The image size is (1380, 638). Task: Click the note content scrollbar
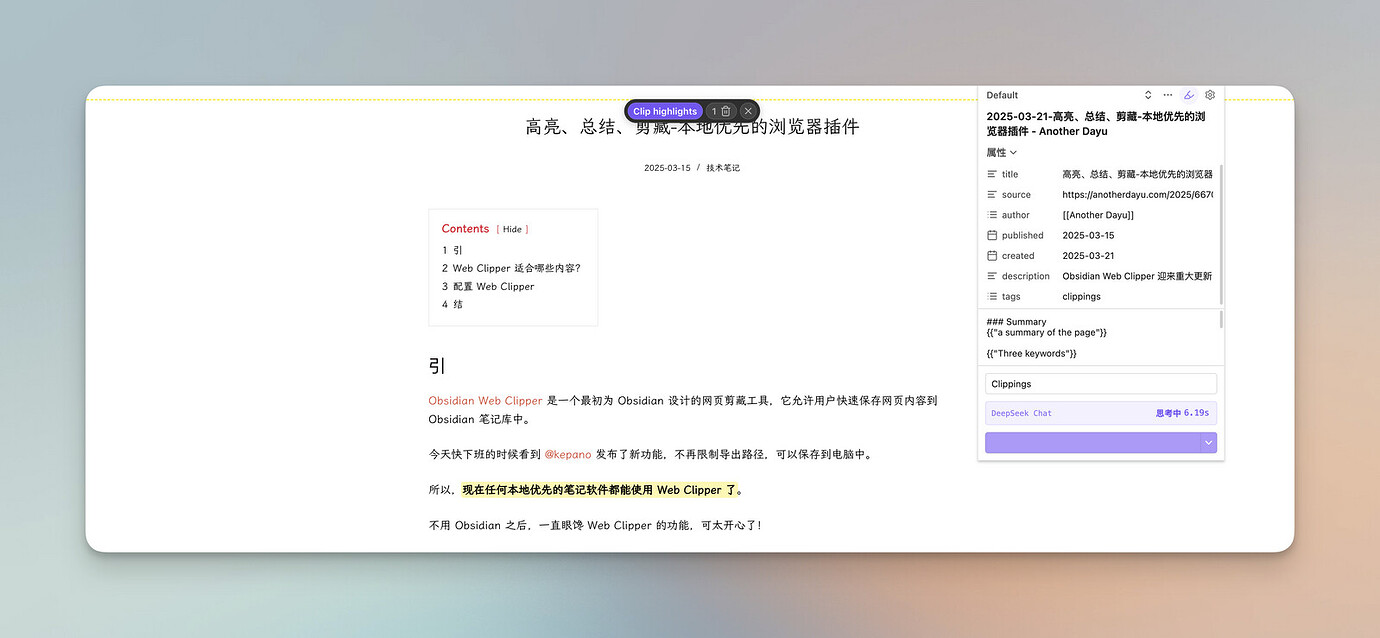click(x=1221, y=320)
